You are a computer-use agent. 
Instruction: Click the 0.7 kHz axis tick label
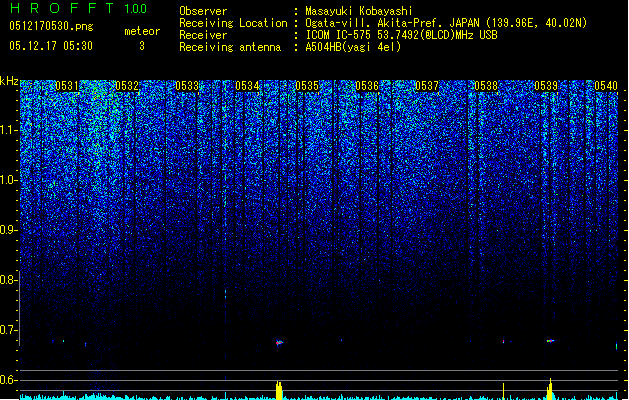pos(6,330)
